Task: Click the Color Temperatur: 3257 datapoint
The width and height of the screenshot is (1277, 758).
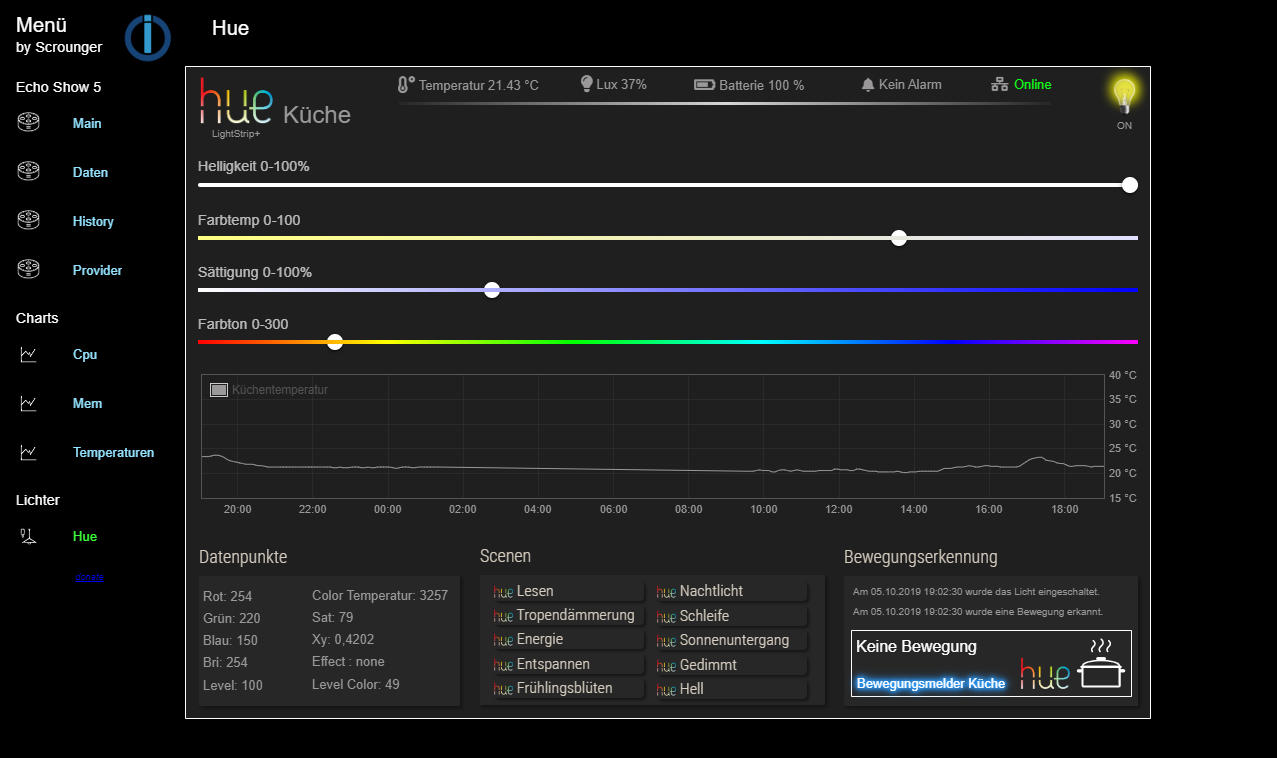Action: click(x=380, y=595)
